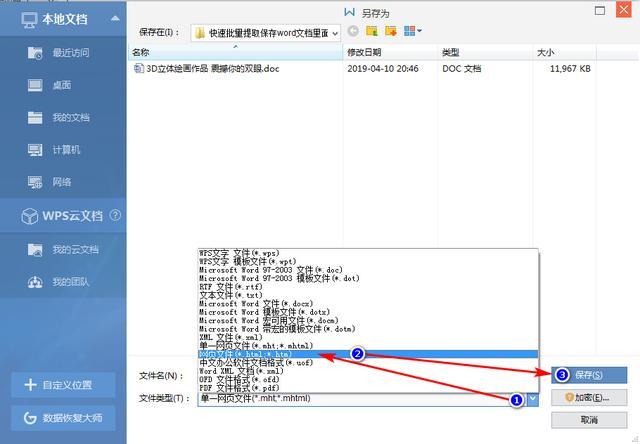The image size is (640, 444).
Task: Choose Word 带宏的模板文件(*.dotm)
Action: pos(368,329)
